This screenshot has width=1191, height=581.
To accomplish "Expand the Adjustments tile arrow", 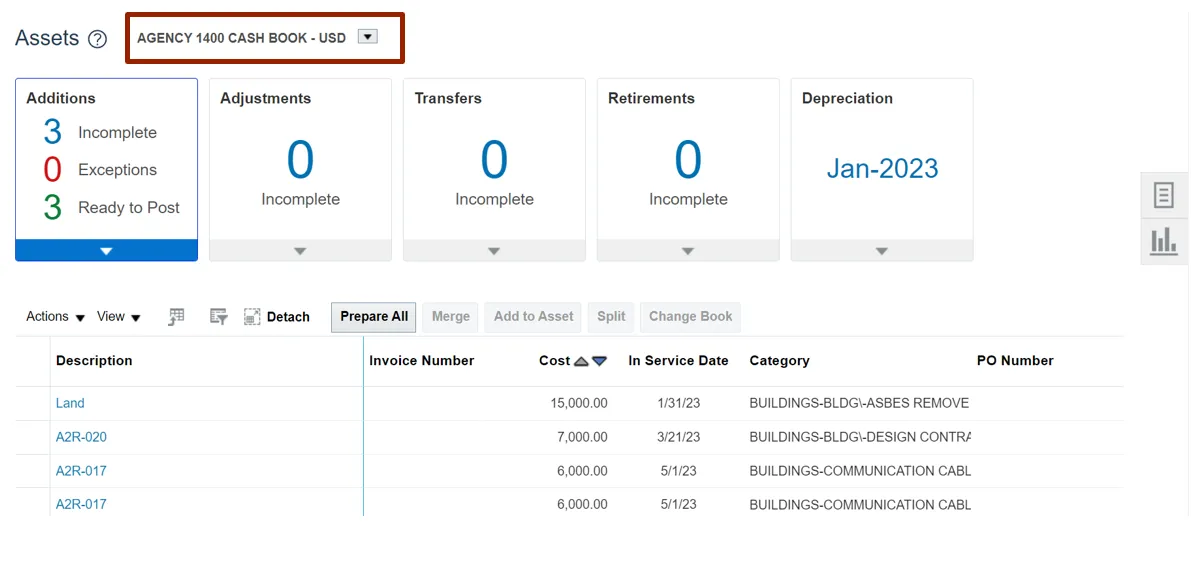I will point(300,251).
